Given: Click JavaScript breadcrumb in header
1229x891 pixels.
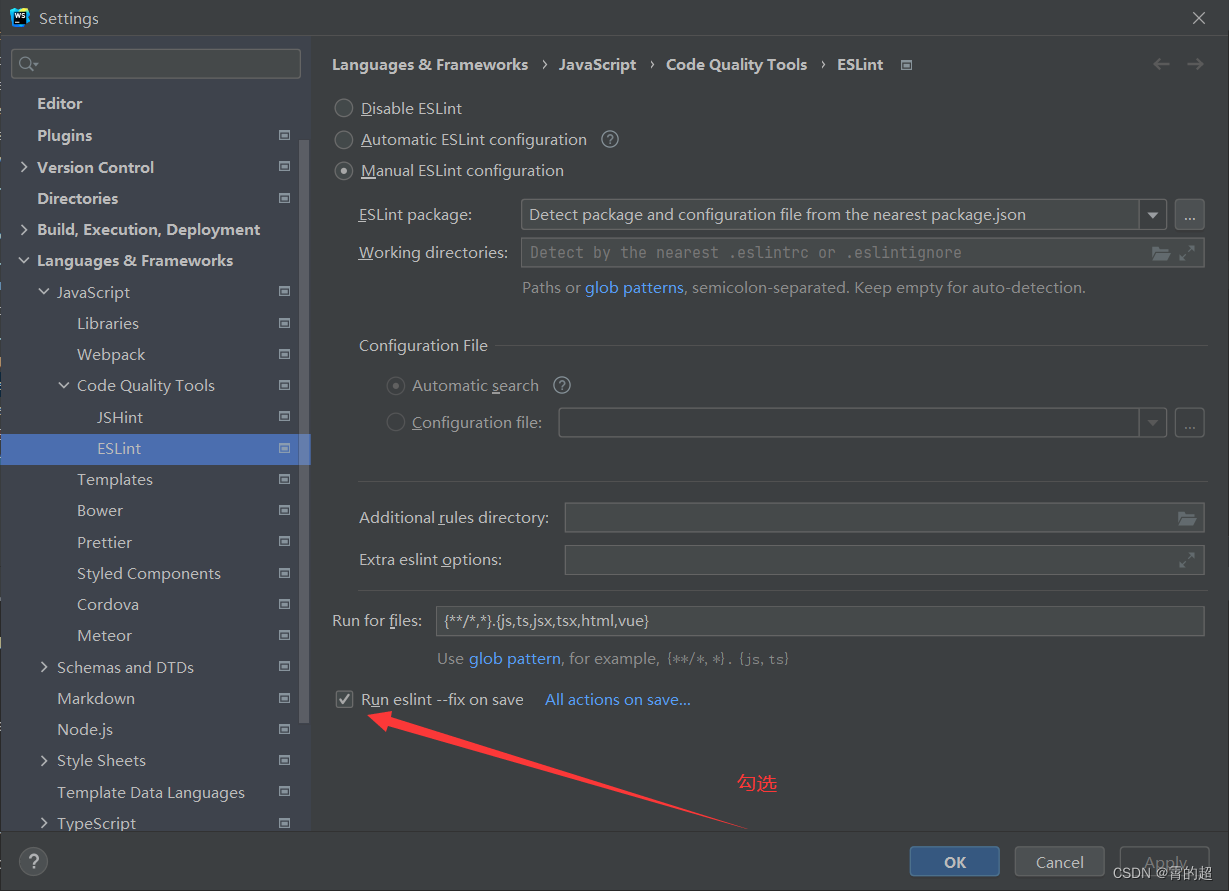Looking at the screenshot, I should click(x=597, y=64).
